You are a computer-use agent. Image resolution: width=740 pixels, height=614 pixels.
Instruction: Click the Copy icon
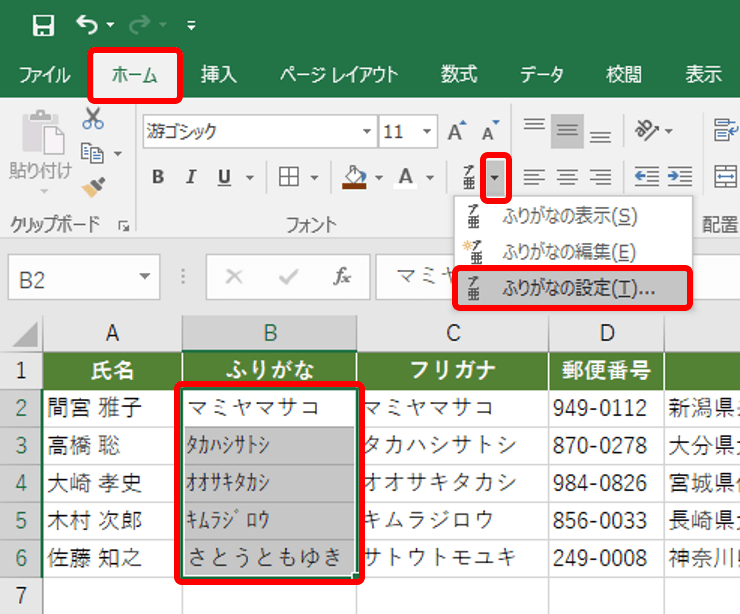(92, 153)
